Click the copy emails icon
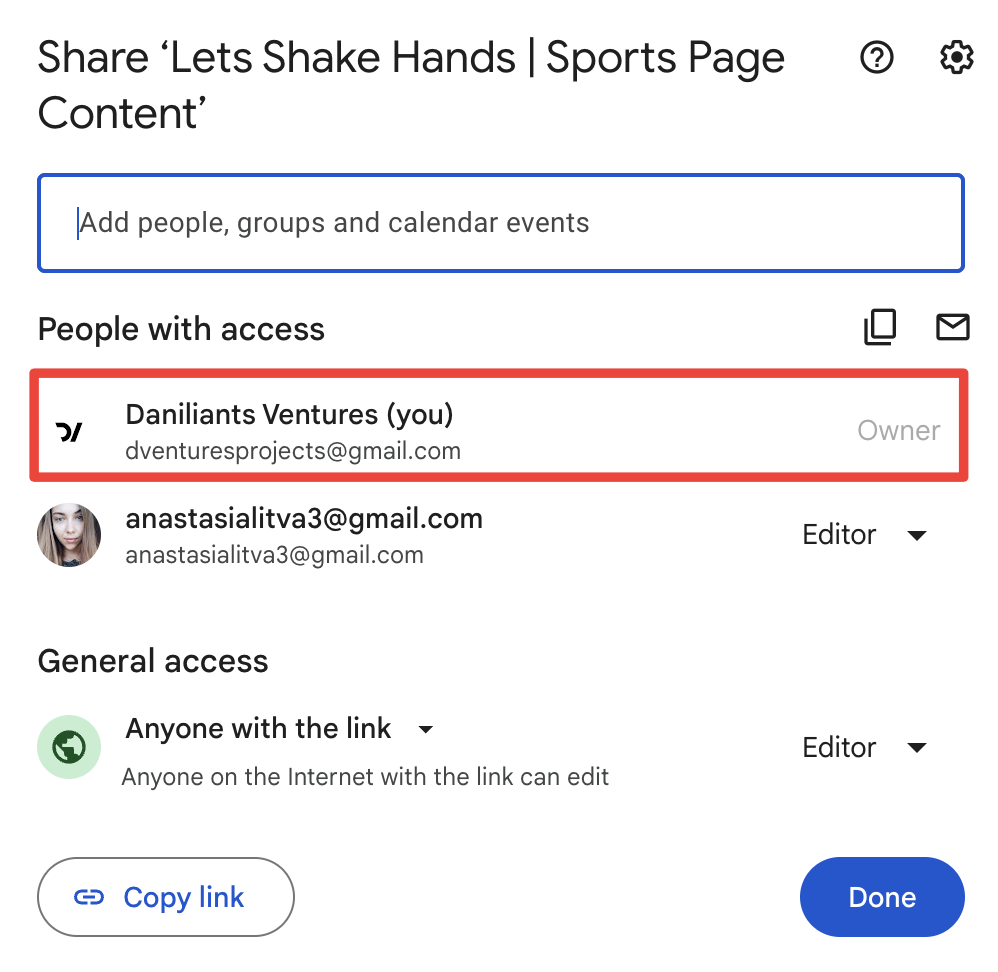 point(880,327)
